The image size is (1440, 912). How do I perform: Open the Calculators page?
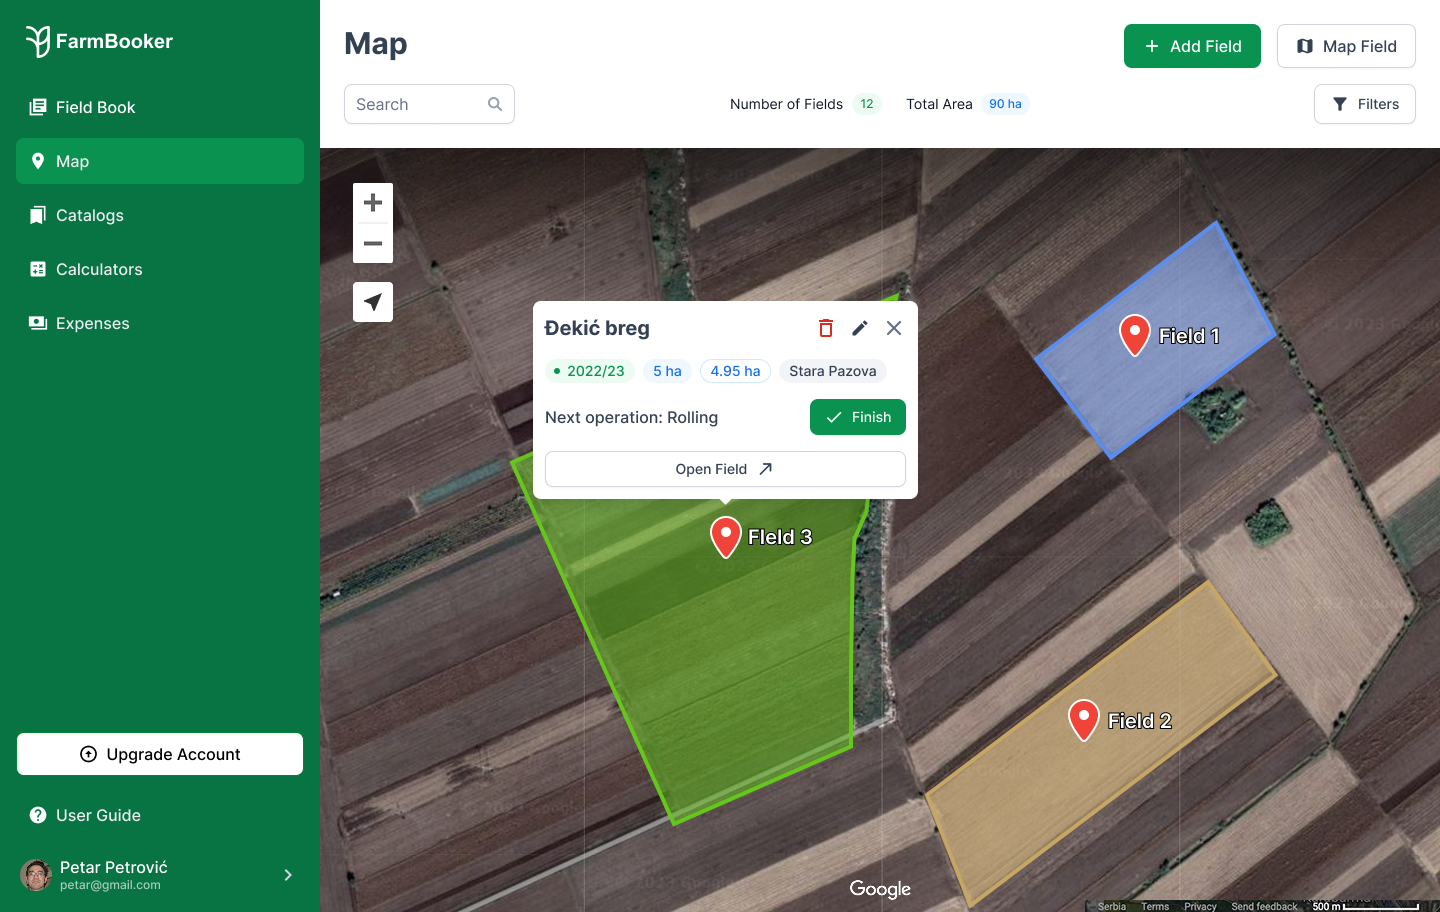click(x=99, y=269)
